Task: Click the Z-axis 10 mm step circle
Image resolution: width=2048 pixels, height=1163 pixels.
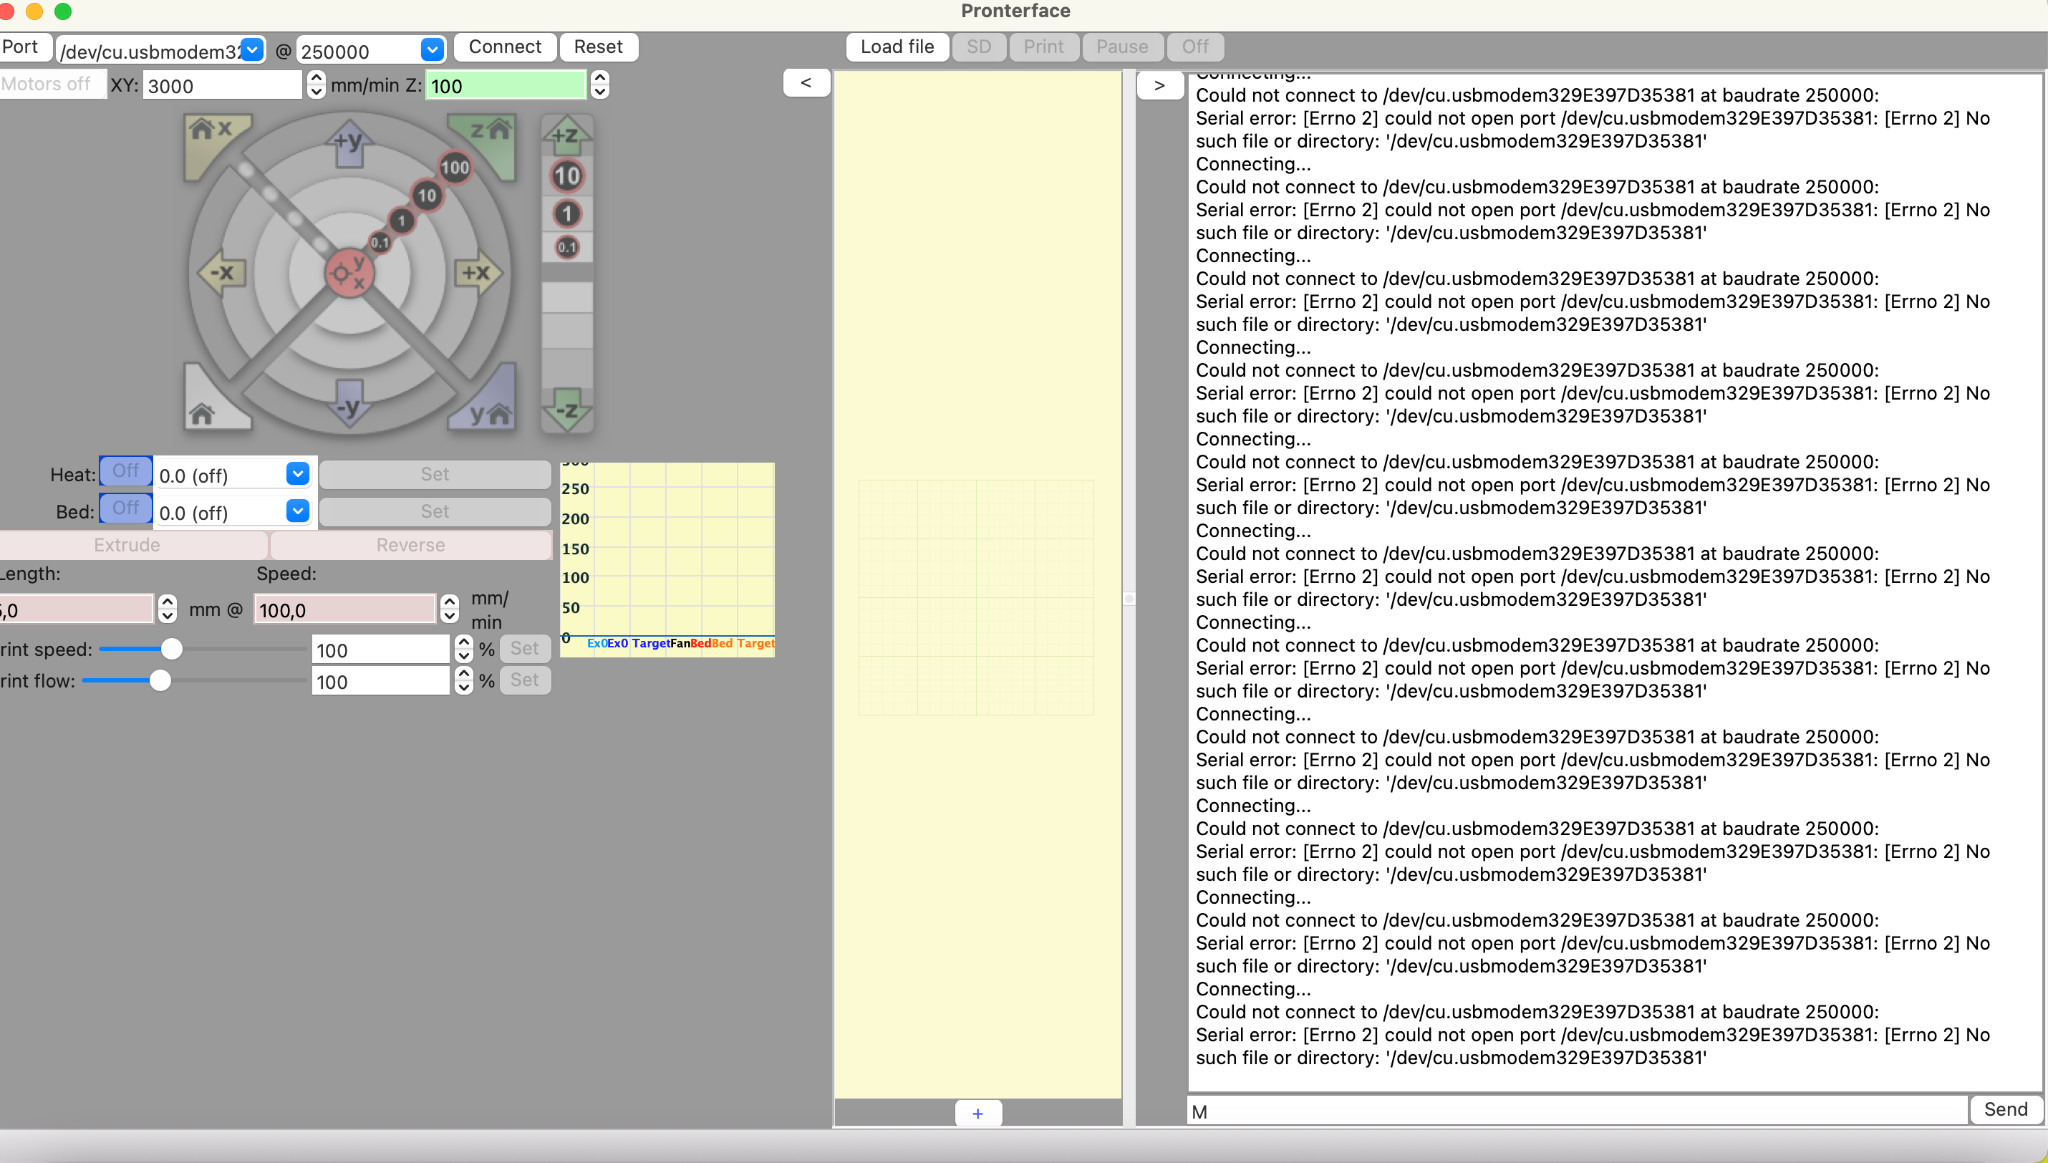Action: 566,177
